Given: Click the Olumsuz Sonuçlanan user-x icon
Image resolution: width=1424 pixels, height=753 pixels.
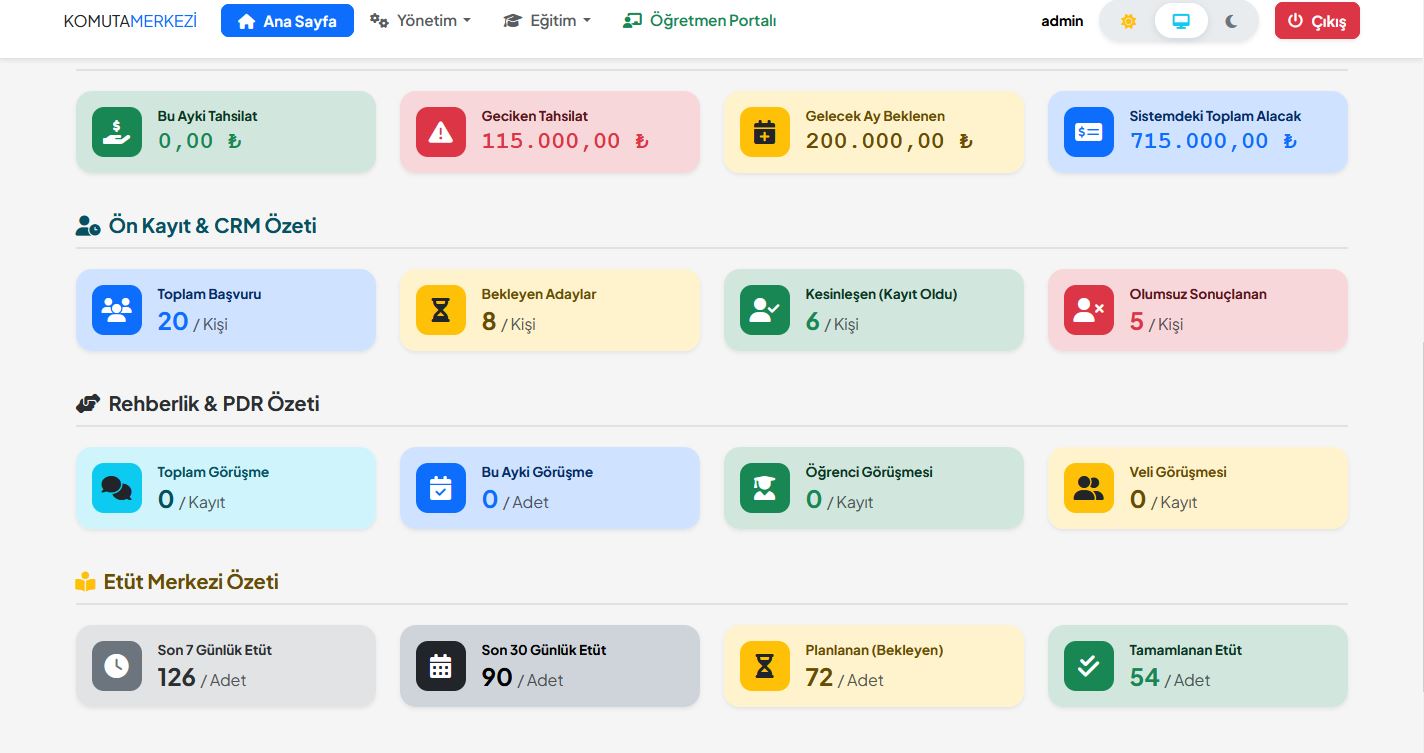Looking at the screenshot, I should tap(1088, 310).
